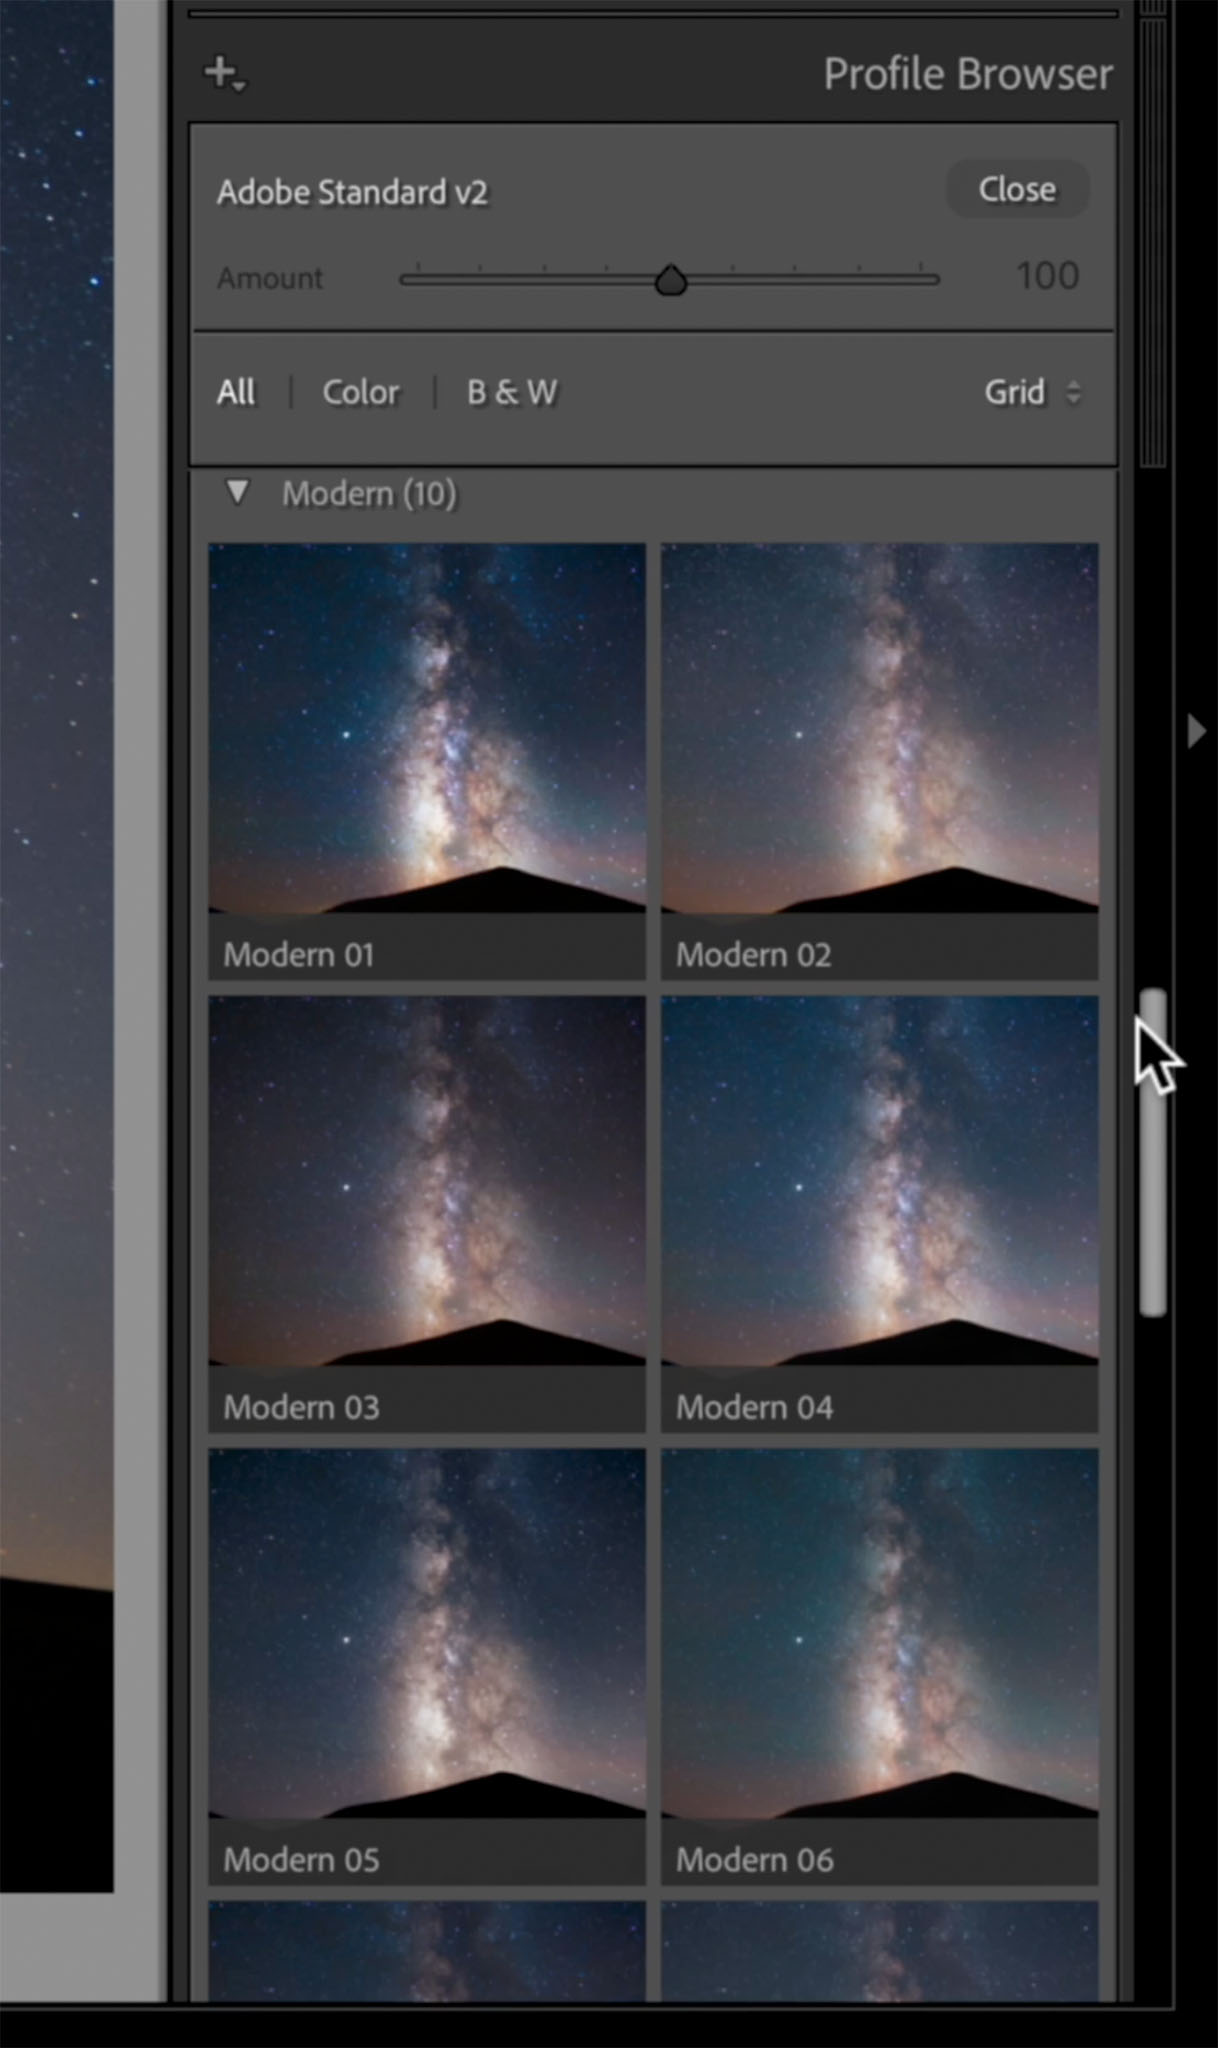Click the Amount value field showing 100
Image resolution: width=1218 pixels, height=2048 pixels.
pyautogui.click(x=1046, y=277)
